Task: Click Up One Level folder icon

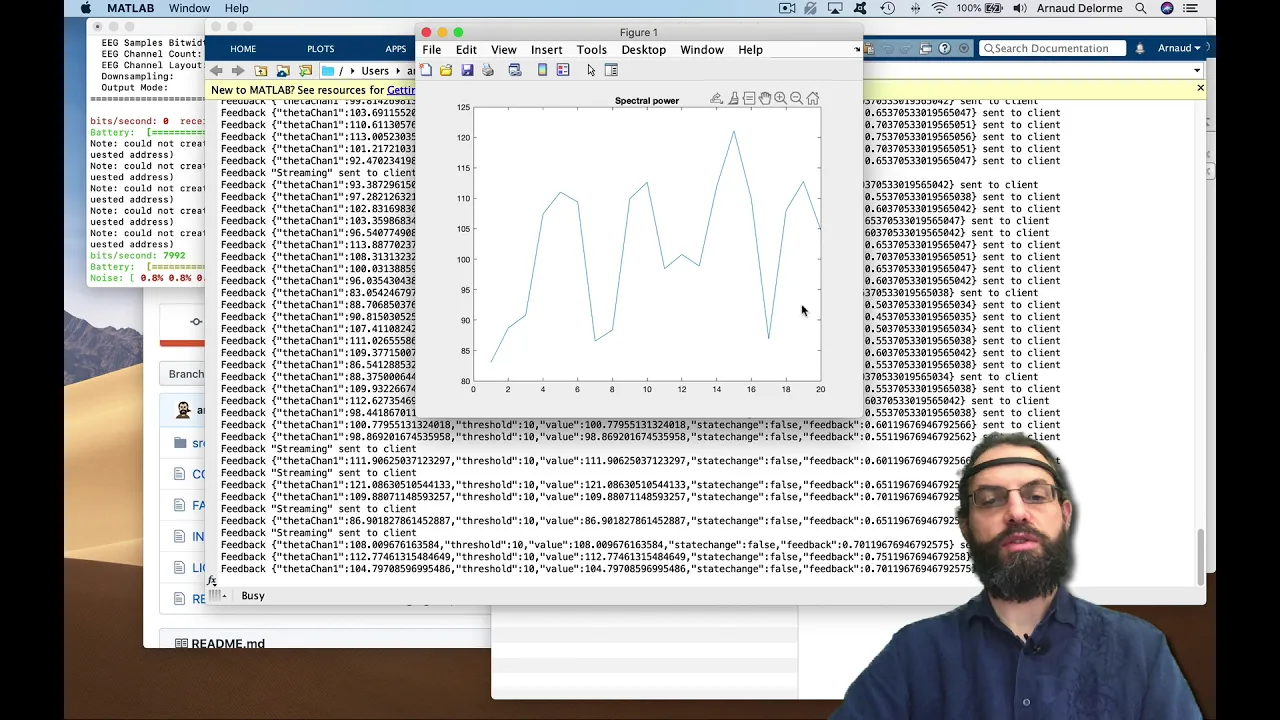Action: pyautogui.click(x=261, y=71)
